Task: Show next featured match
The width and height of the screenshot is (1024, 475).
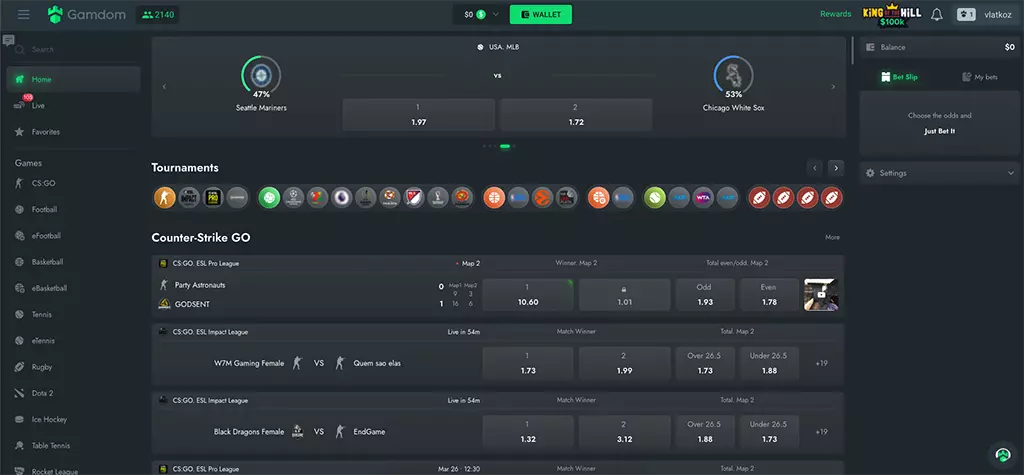Action: pyautogui.click(x=833, y=87)
